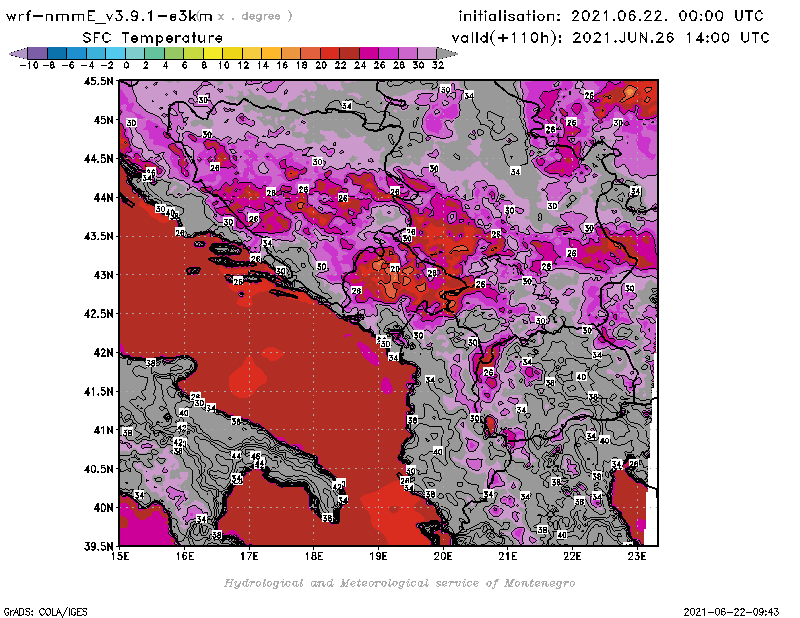800x618 pixels.
Task: Click longitude label '15E'
Action: 120,556
